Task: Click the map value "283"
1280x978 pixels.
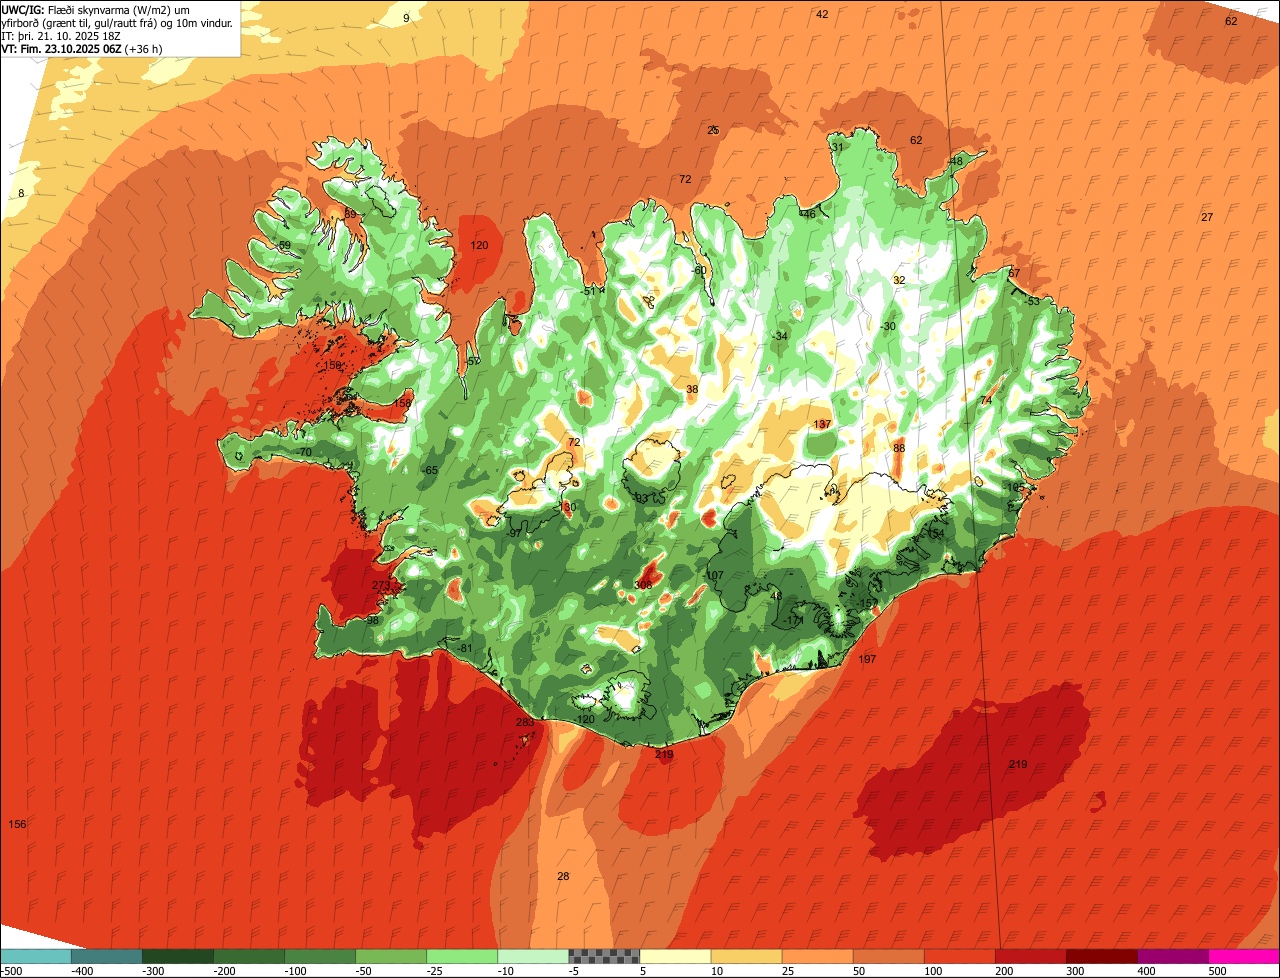Action: [525, 722]
